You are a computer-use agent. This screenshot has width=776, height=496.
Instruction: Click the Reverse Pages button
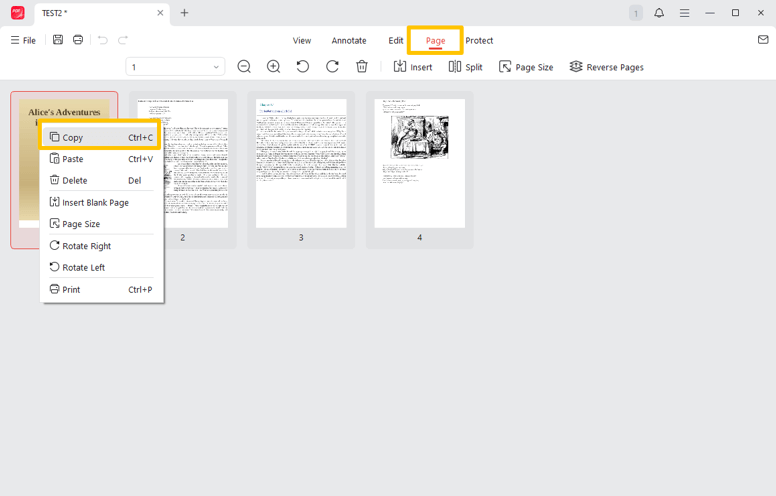pyautogui.click(x=606, y=67)
